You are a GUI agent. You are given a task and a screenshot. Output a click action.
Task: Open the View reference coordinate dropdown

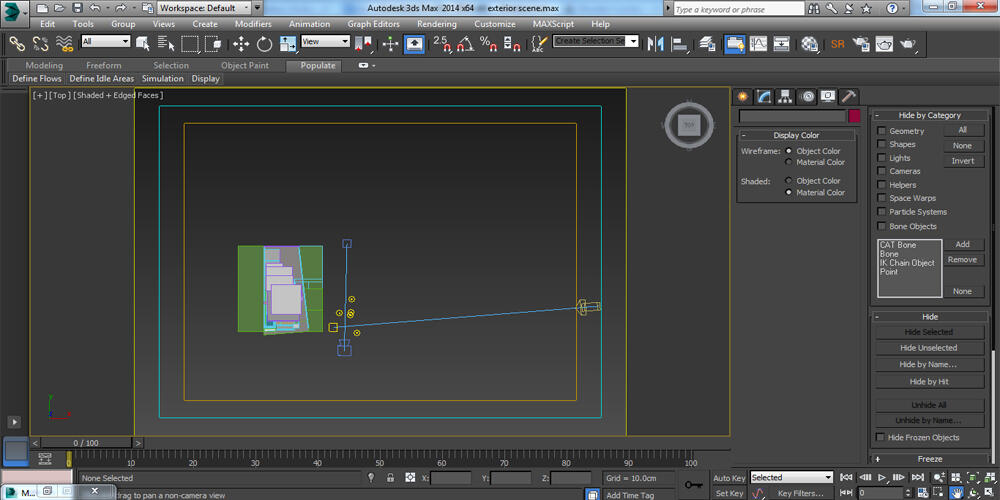tap(325, 42)
